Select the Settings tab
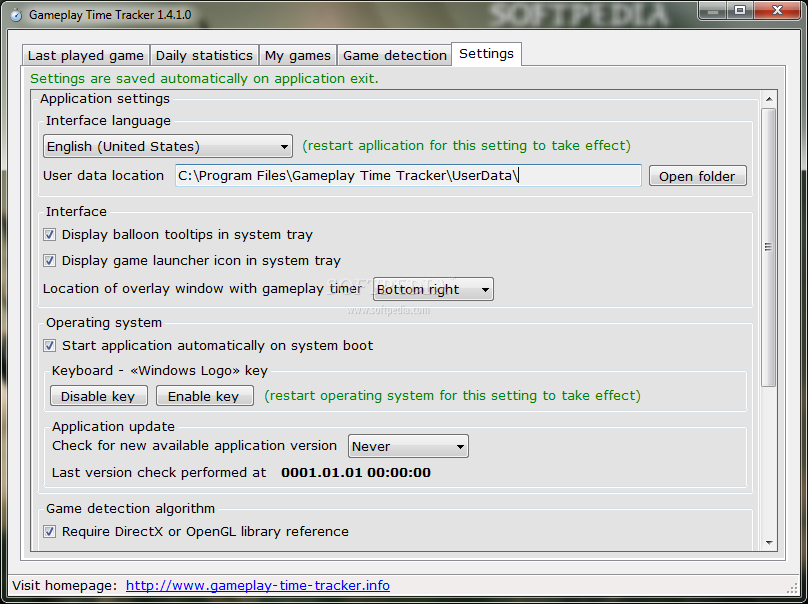808x604 pixels. (x=486, y=54)
